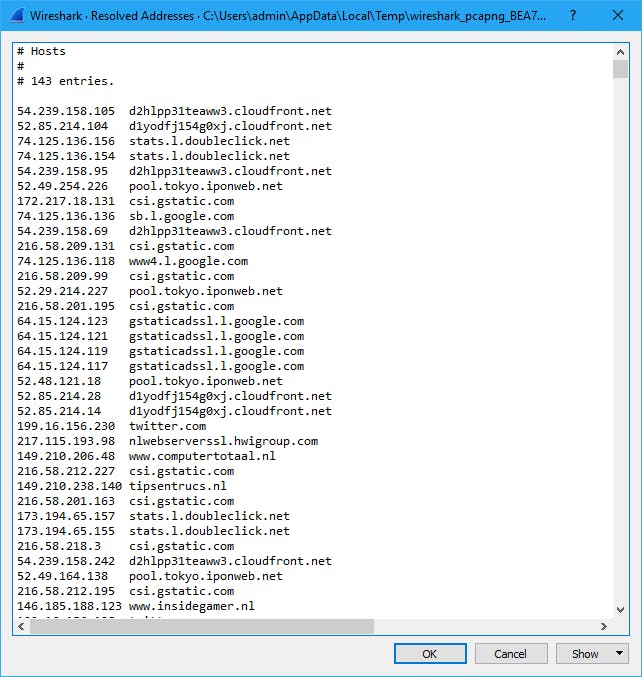Click the vertical scrollbar down arrow

(620, 610)
